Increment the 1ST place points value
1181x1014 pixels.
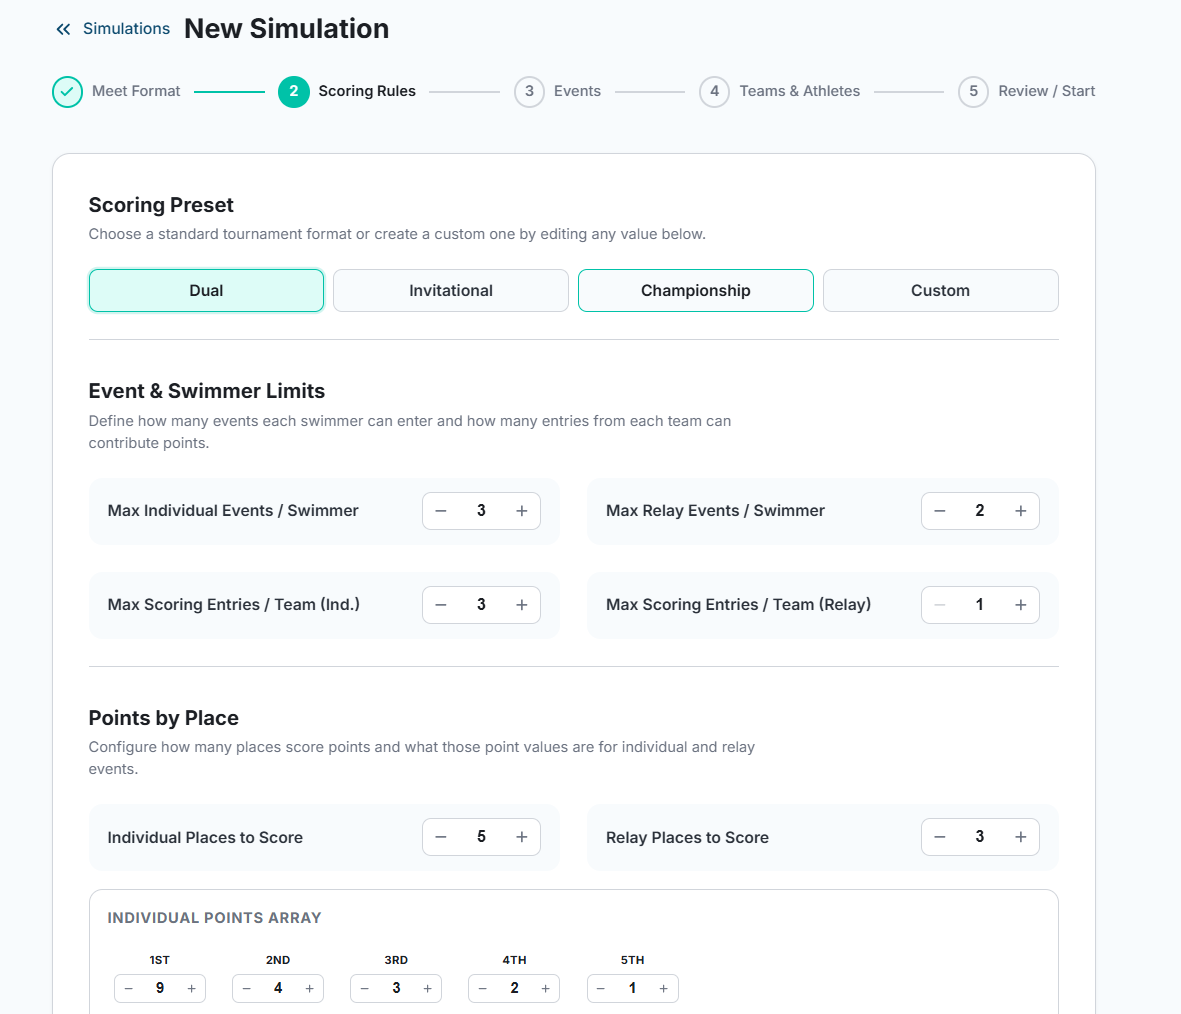191,987
